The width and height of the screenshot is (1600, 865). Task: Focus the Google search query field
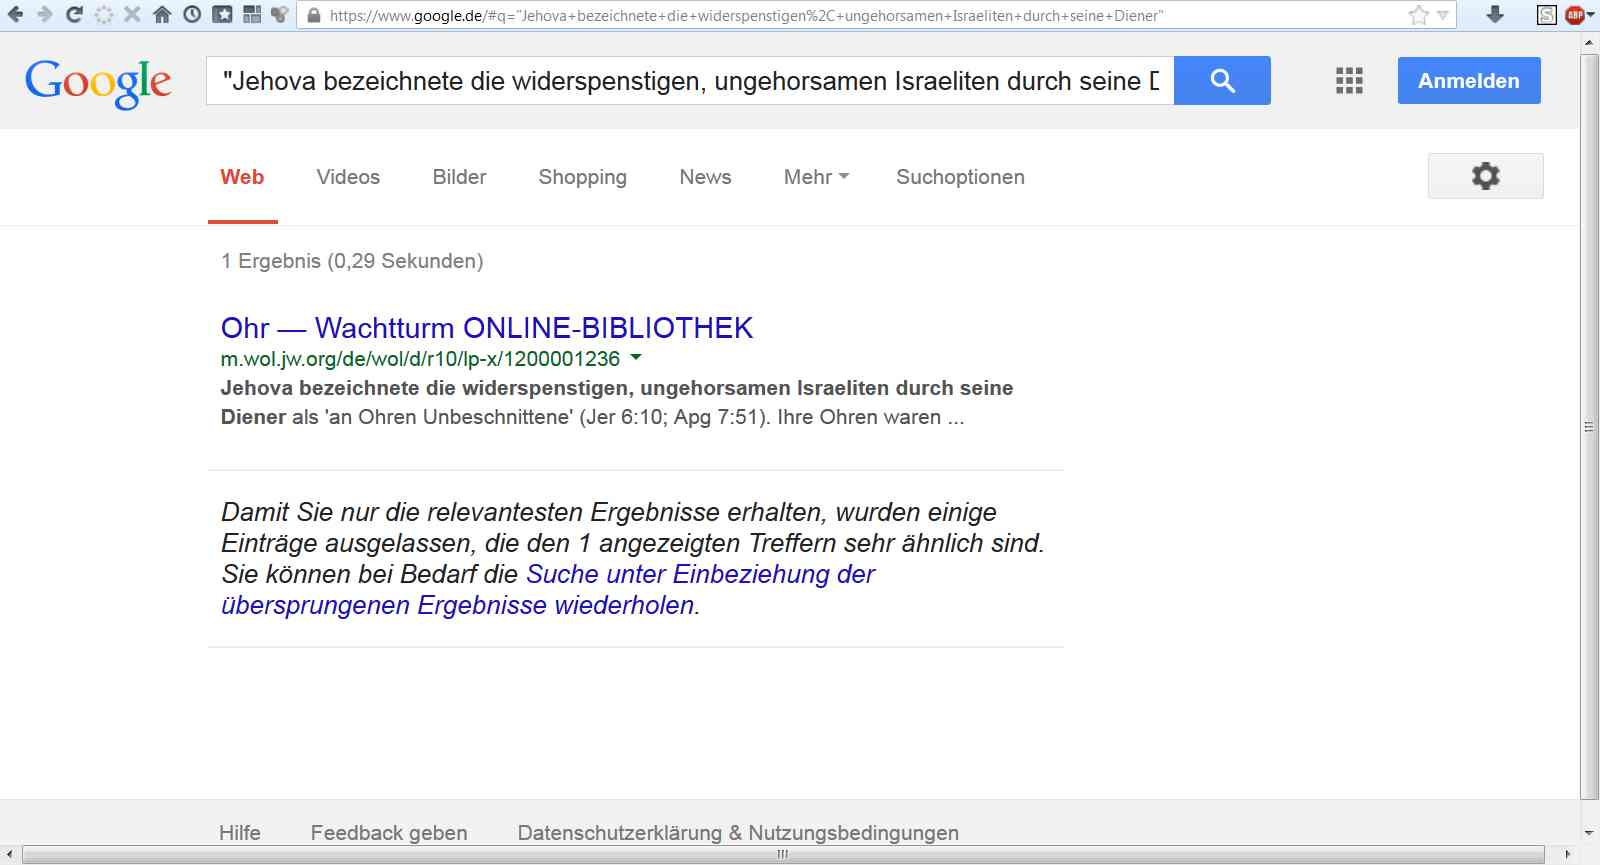pos(690,81)
